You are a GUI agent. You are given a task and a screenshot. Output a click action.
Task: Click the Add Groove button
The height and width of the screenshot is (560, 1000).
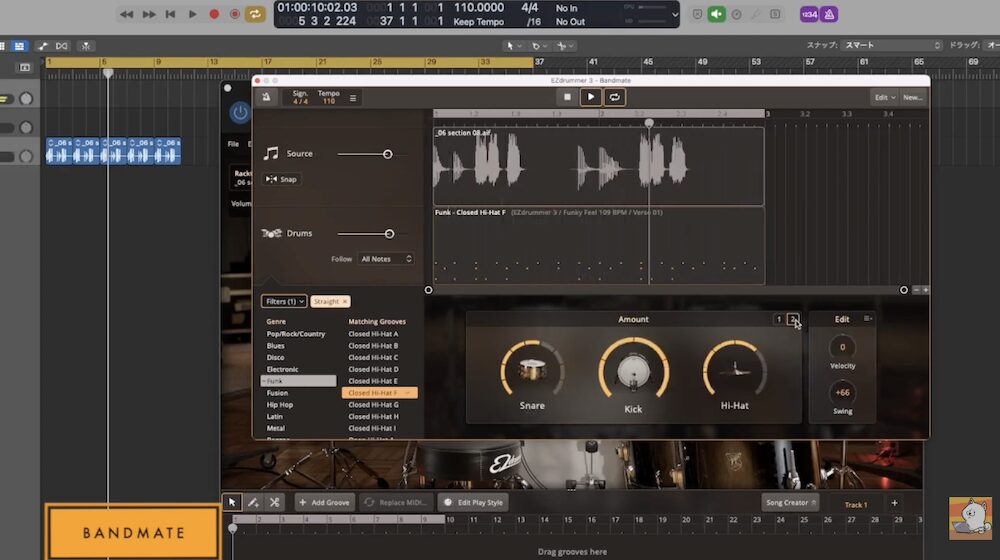click(324, 503)
